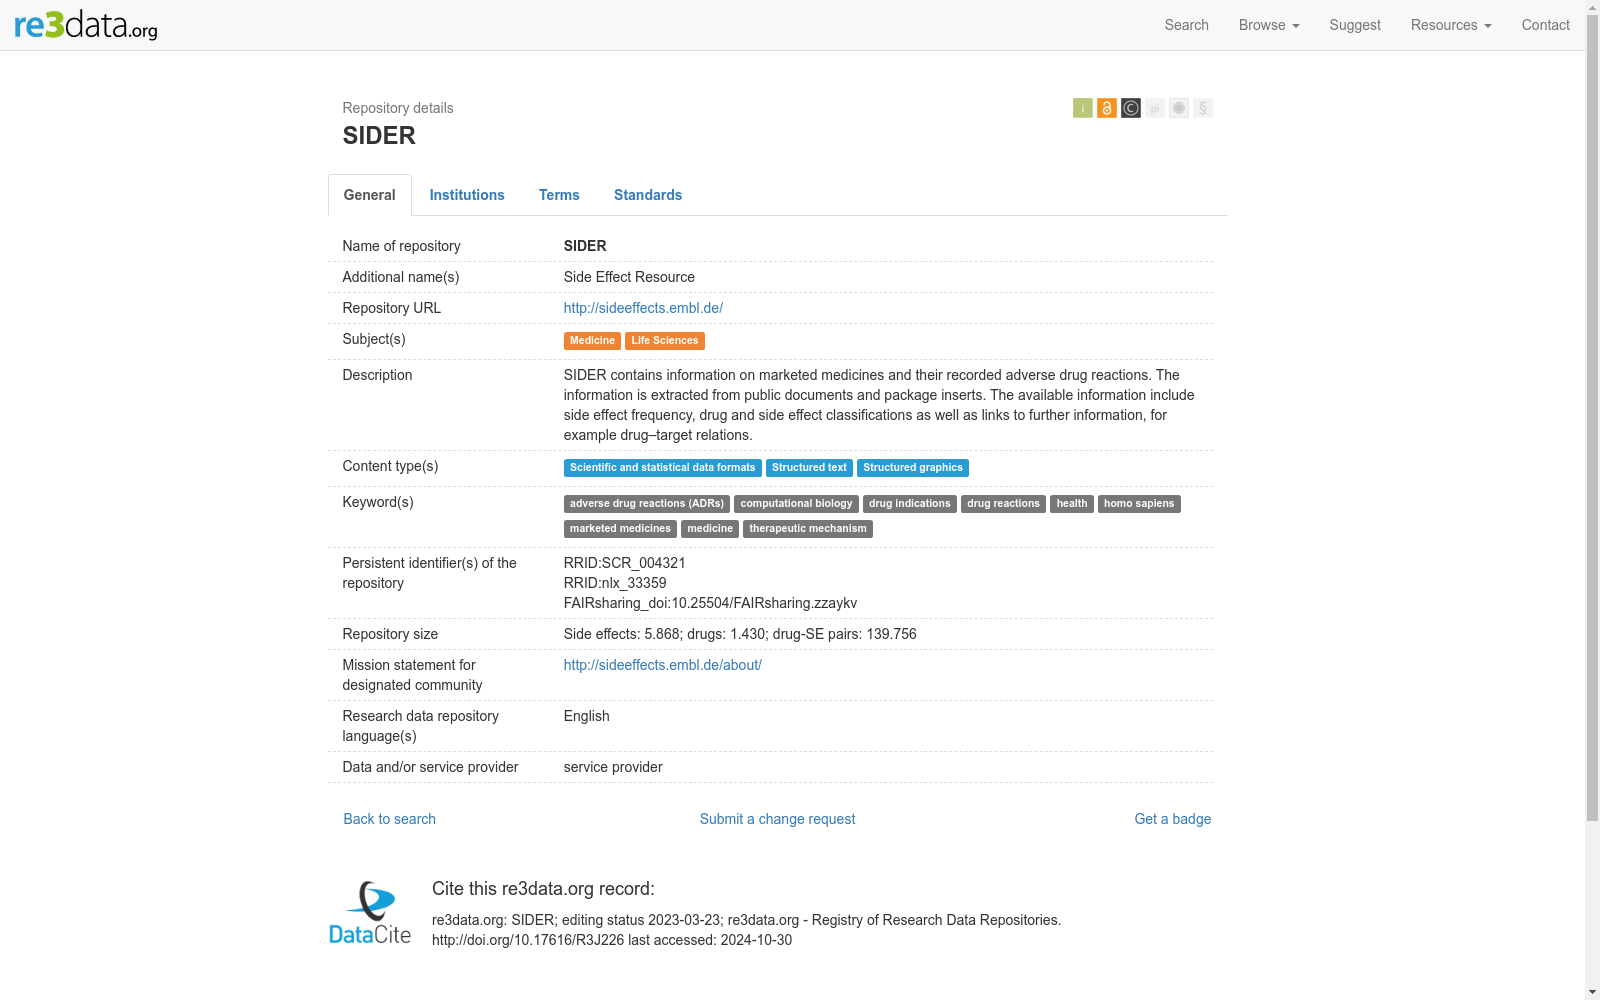Click the adverse drug reactions (ADRs) keyword
The width and height of the screenshot is (1600, 1000).
click(x=647, y=504)
